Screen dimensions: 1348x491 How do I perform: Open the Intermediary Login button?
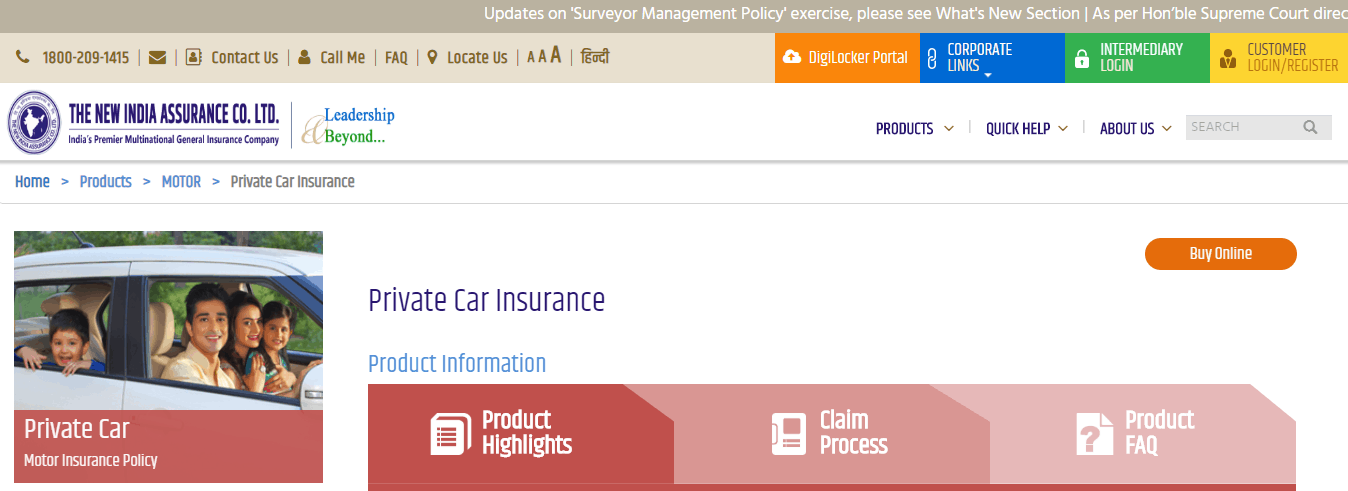coord(1137,58)
